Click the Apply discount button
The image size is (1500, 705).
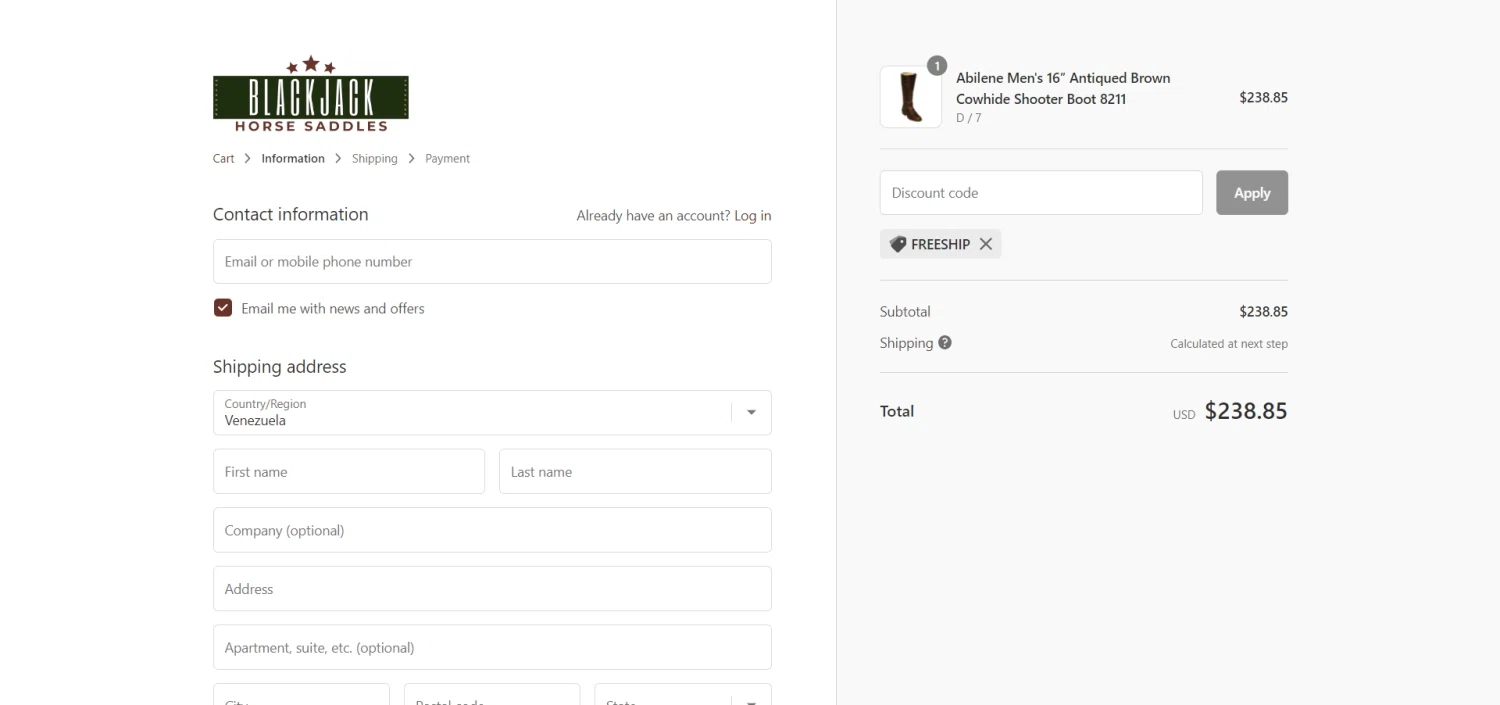1252,192
